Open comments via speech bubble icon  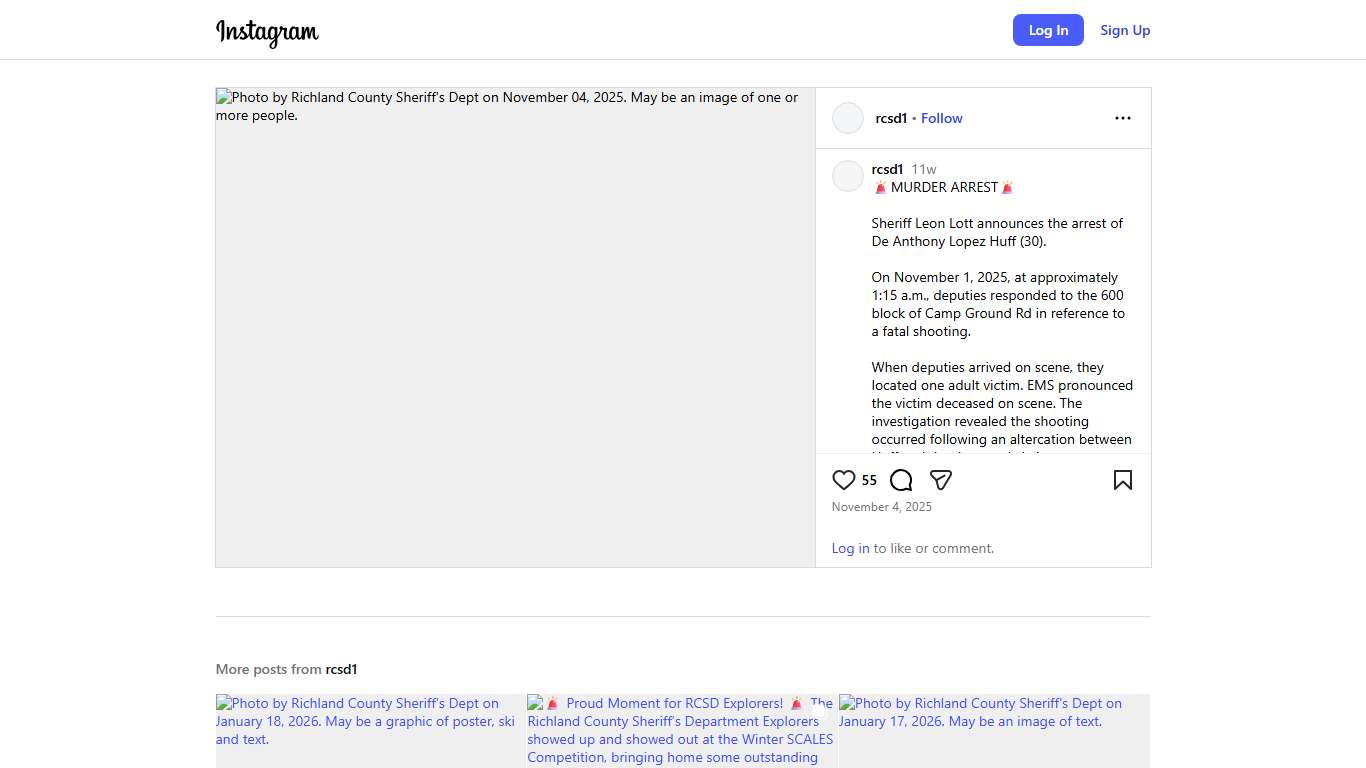[x=901, y=480]
